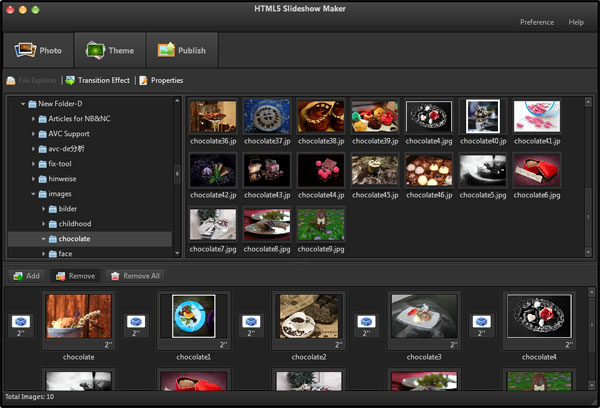Click the Remove button

(x=75, y=276)
